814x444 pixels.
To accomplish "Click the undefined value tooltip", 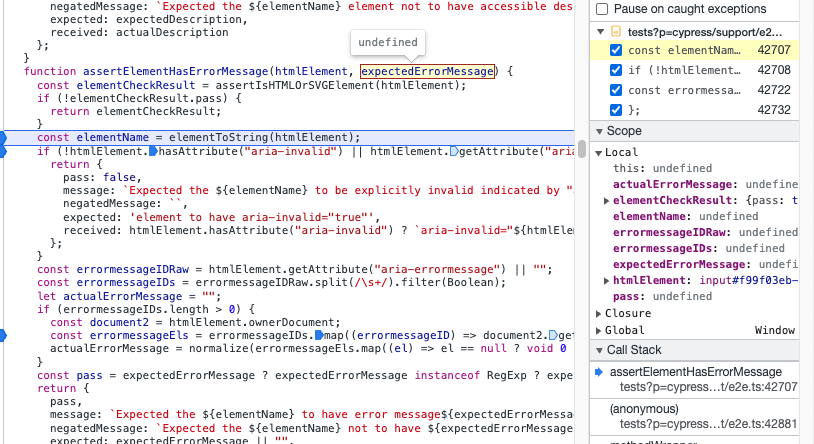I will 388,42.
